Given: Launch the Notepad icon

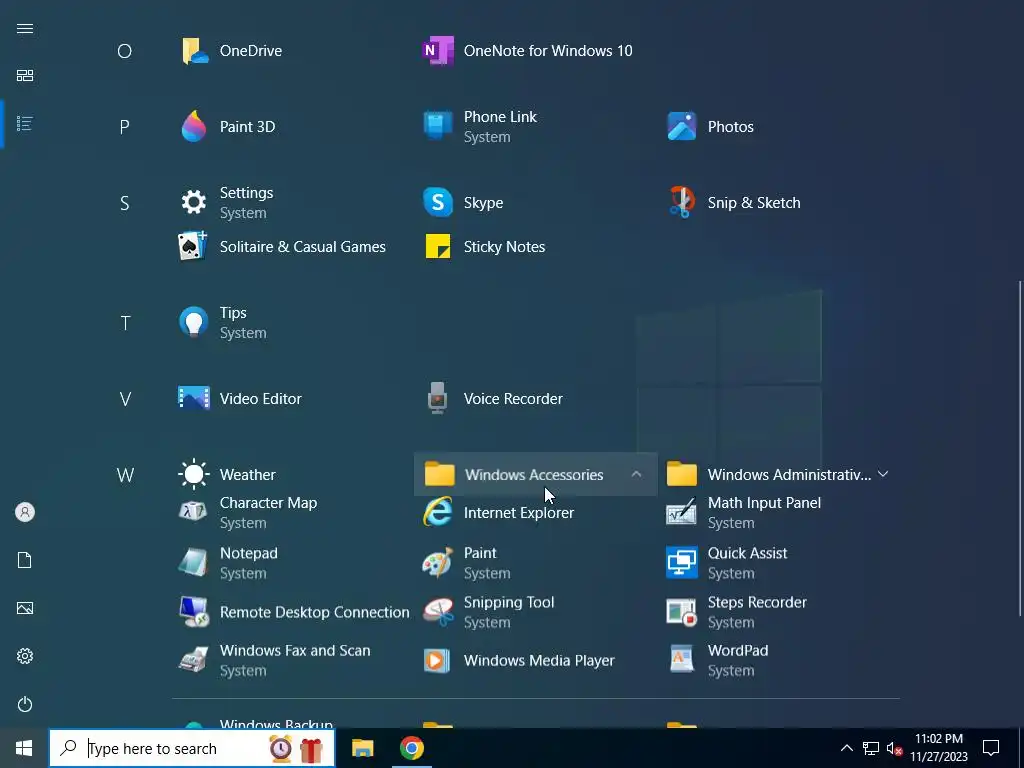Looking at the screenshot, I should (194, 562).
